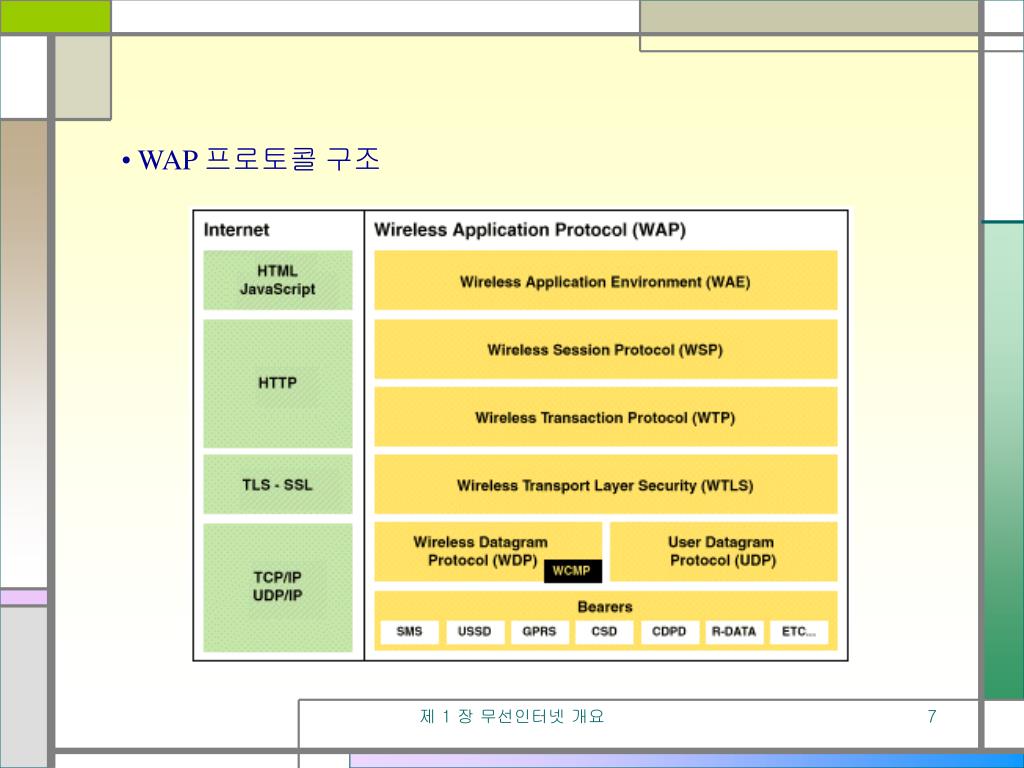Viewport: 1024px width, 768px height.
Task: Select the 'TCP/IP UDP/IP' green box
Action: [278, 586]
